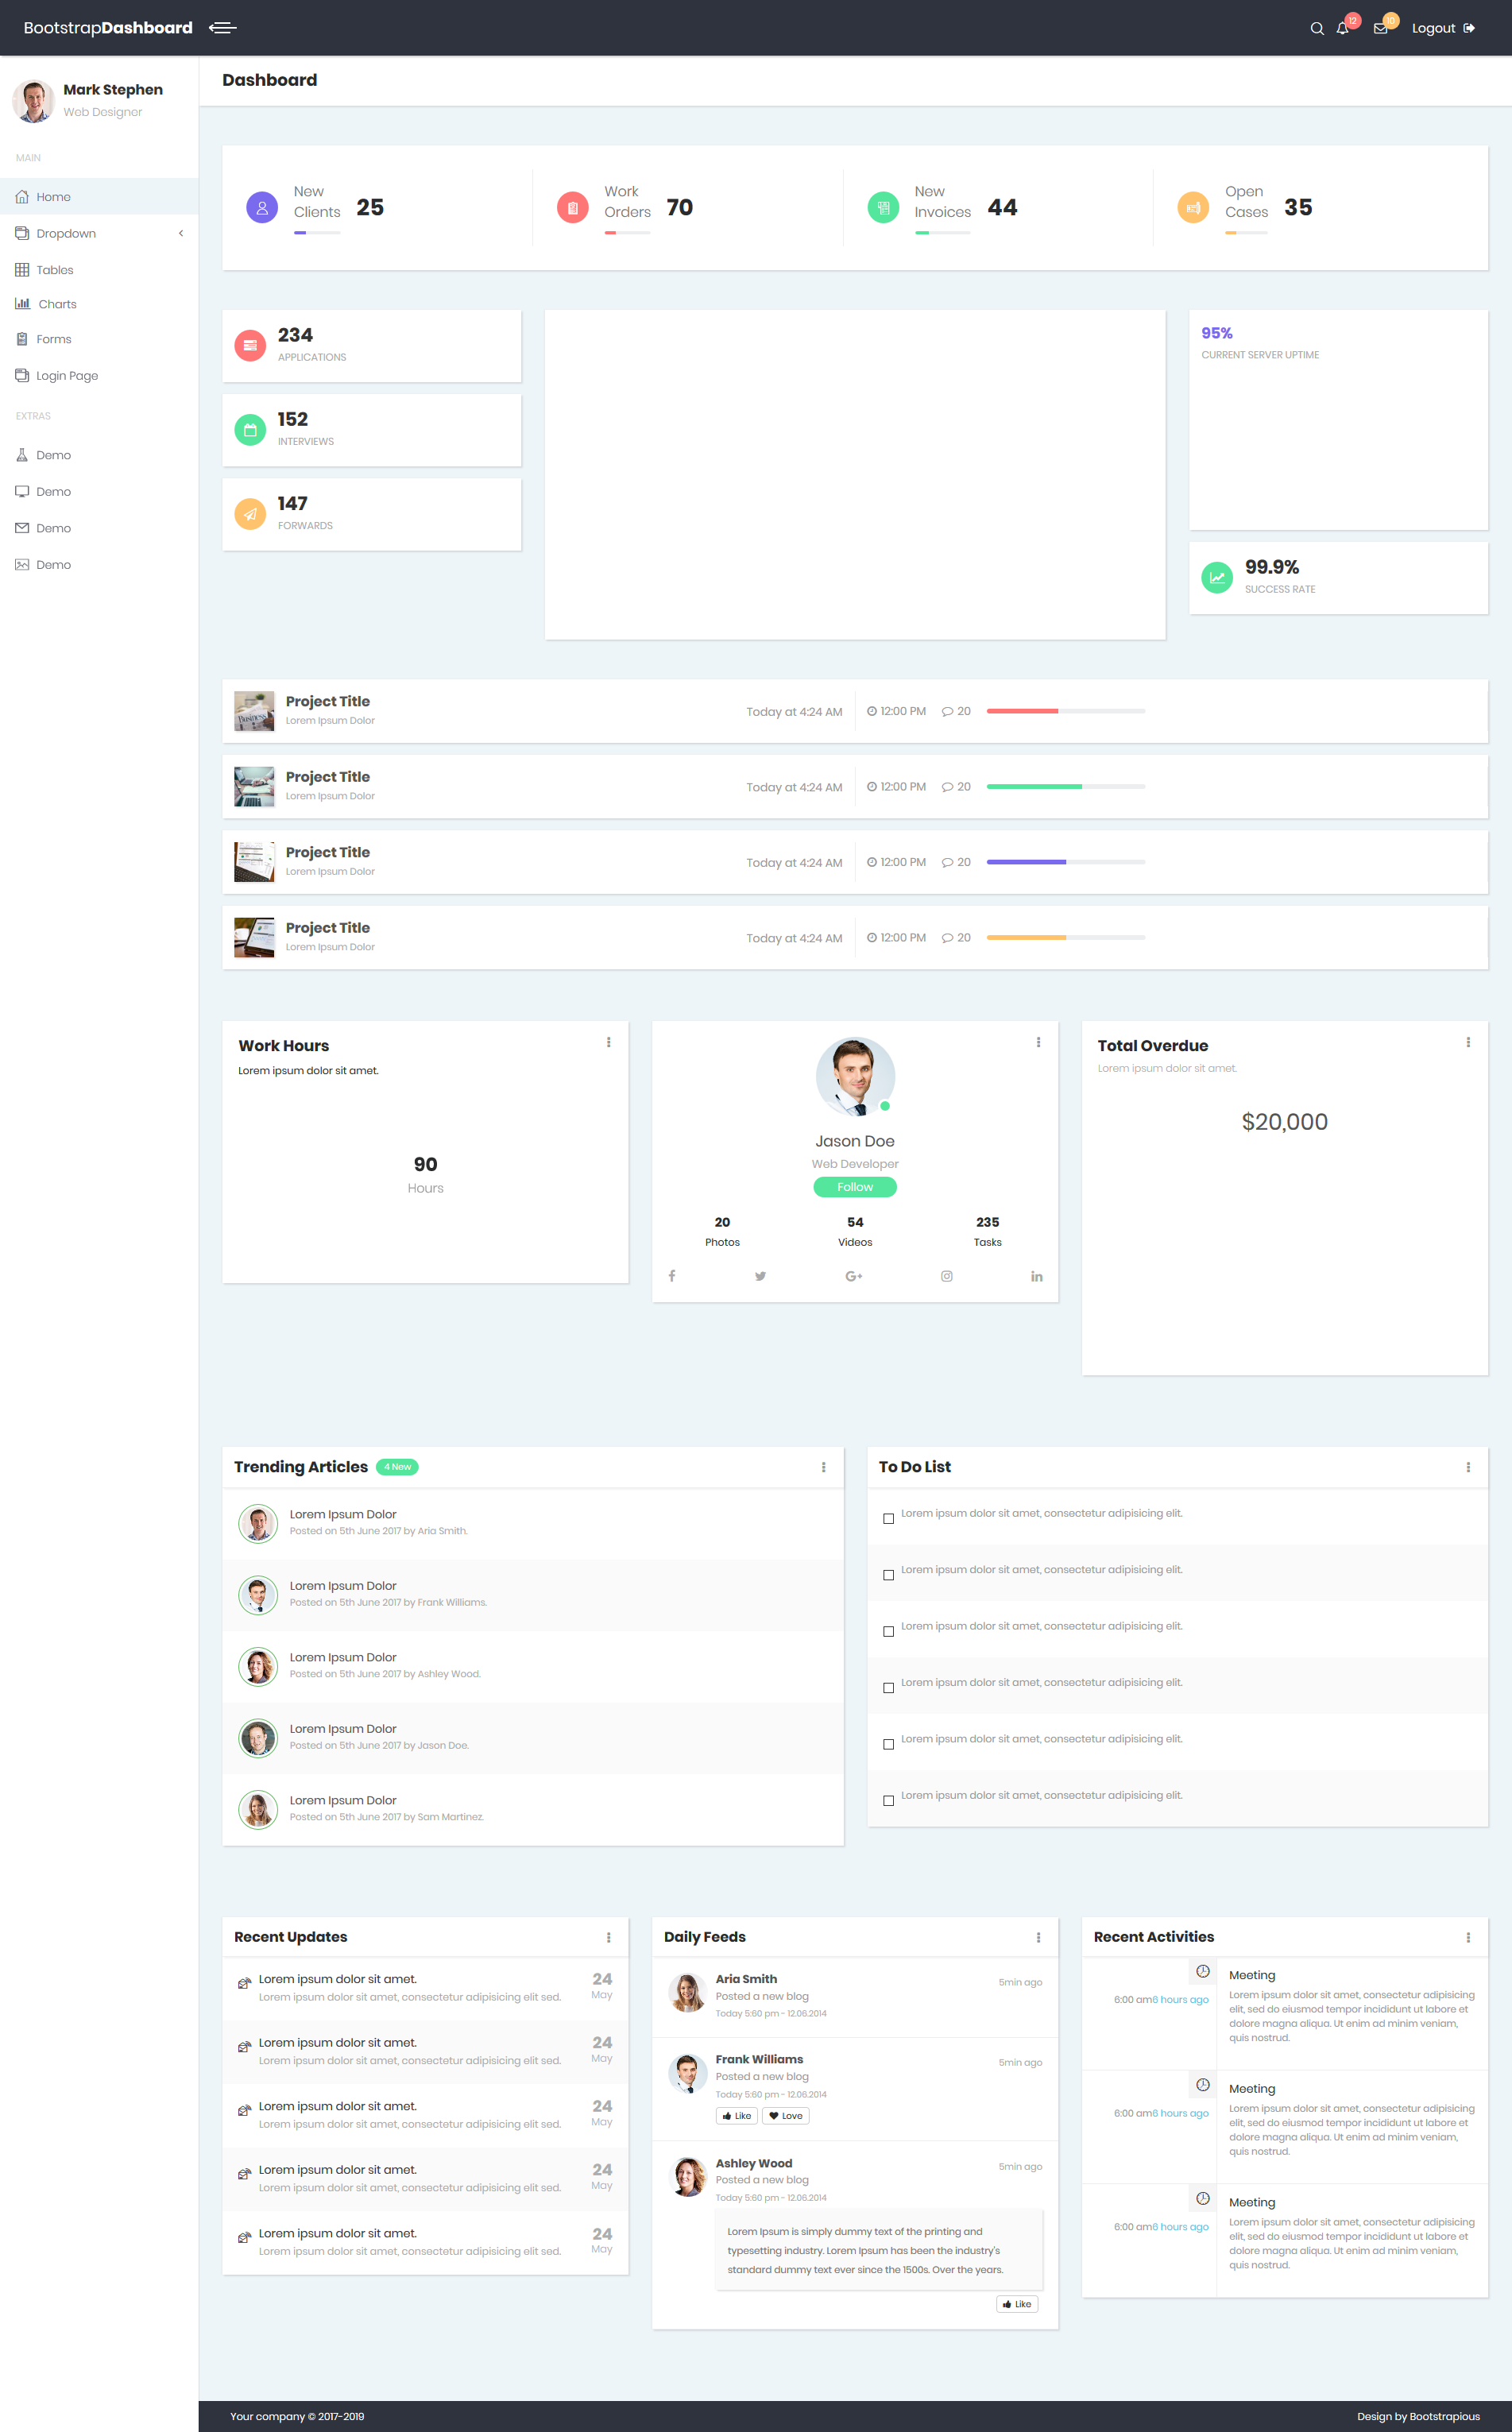Go to Charts in the sidebar
This screenshot has width=1512, height=2432.
pos(57,304)
